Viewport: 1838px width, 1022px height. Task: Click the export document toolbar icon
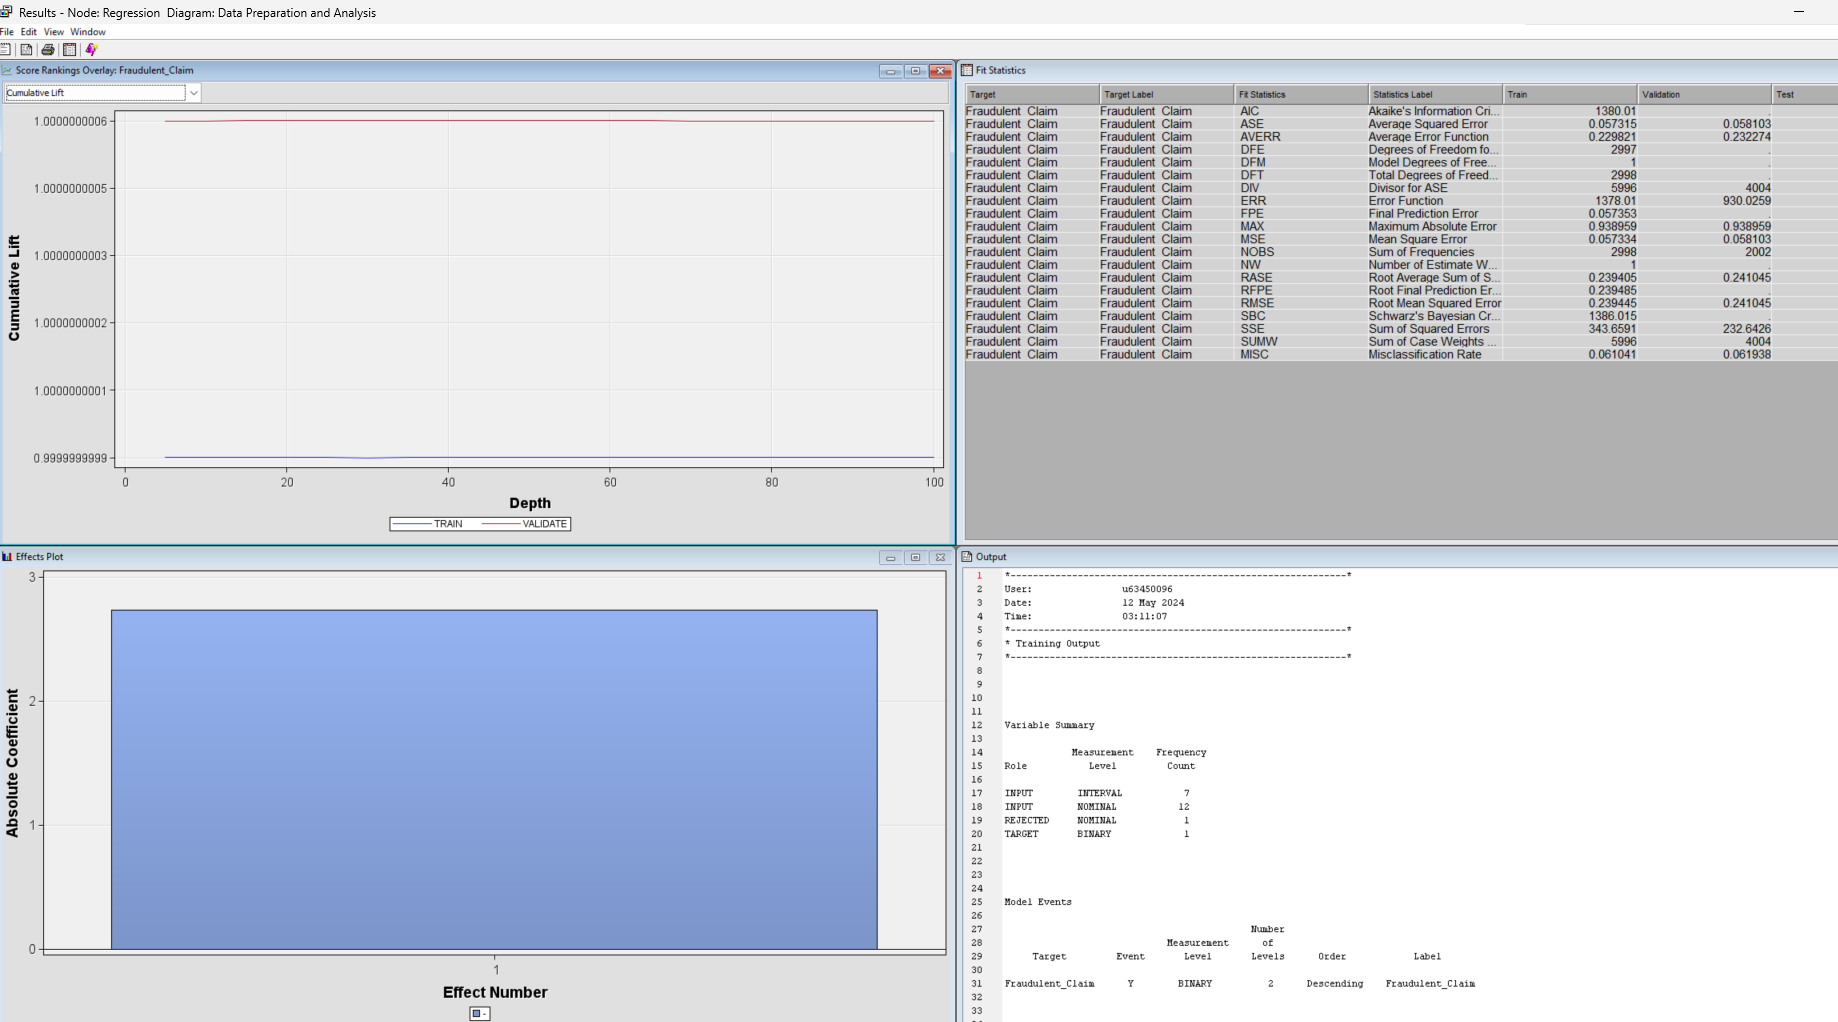(26, 48)
